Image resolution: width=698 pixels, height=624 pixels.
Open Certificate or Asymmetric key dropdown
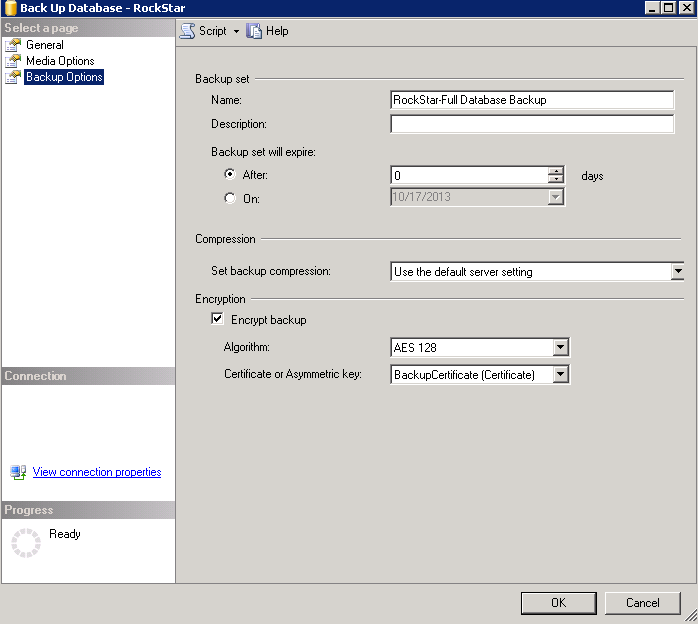560,375
